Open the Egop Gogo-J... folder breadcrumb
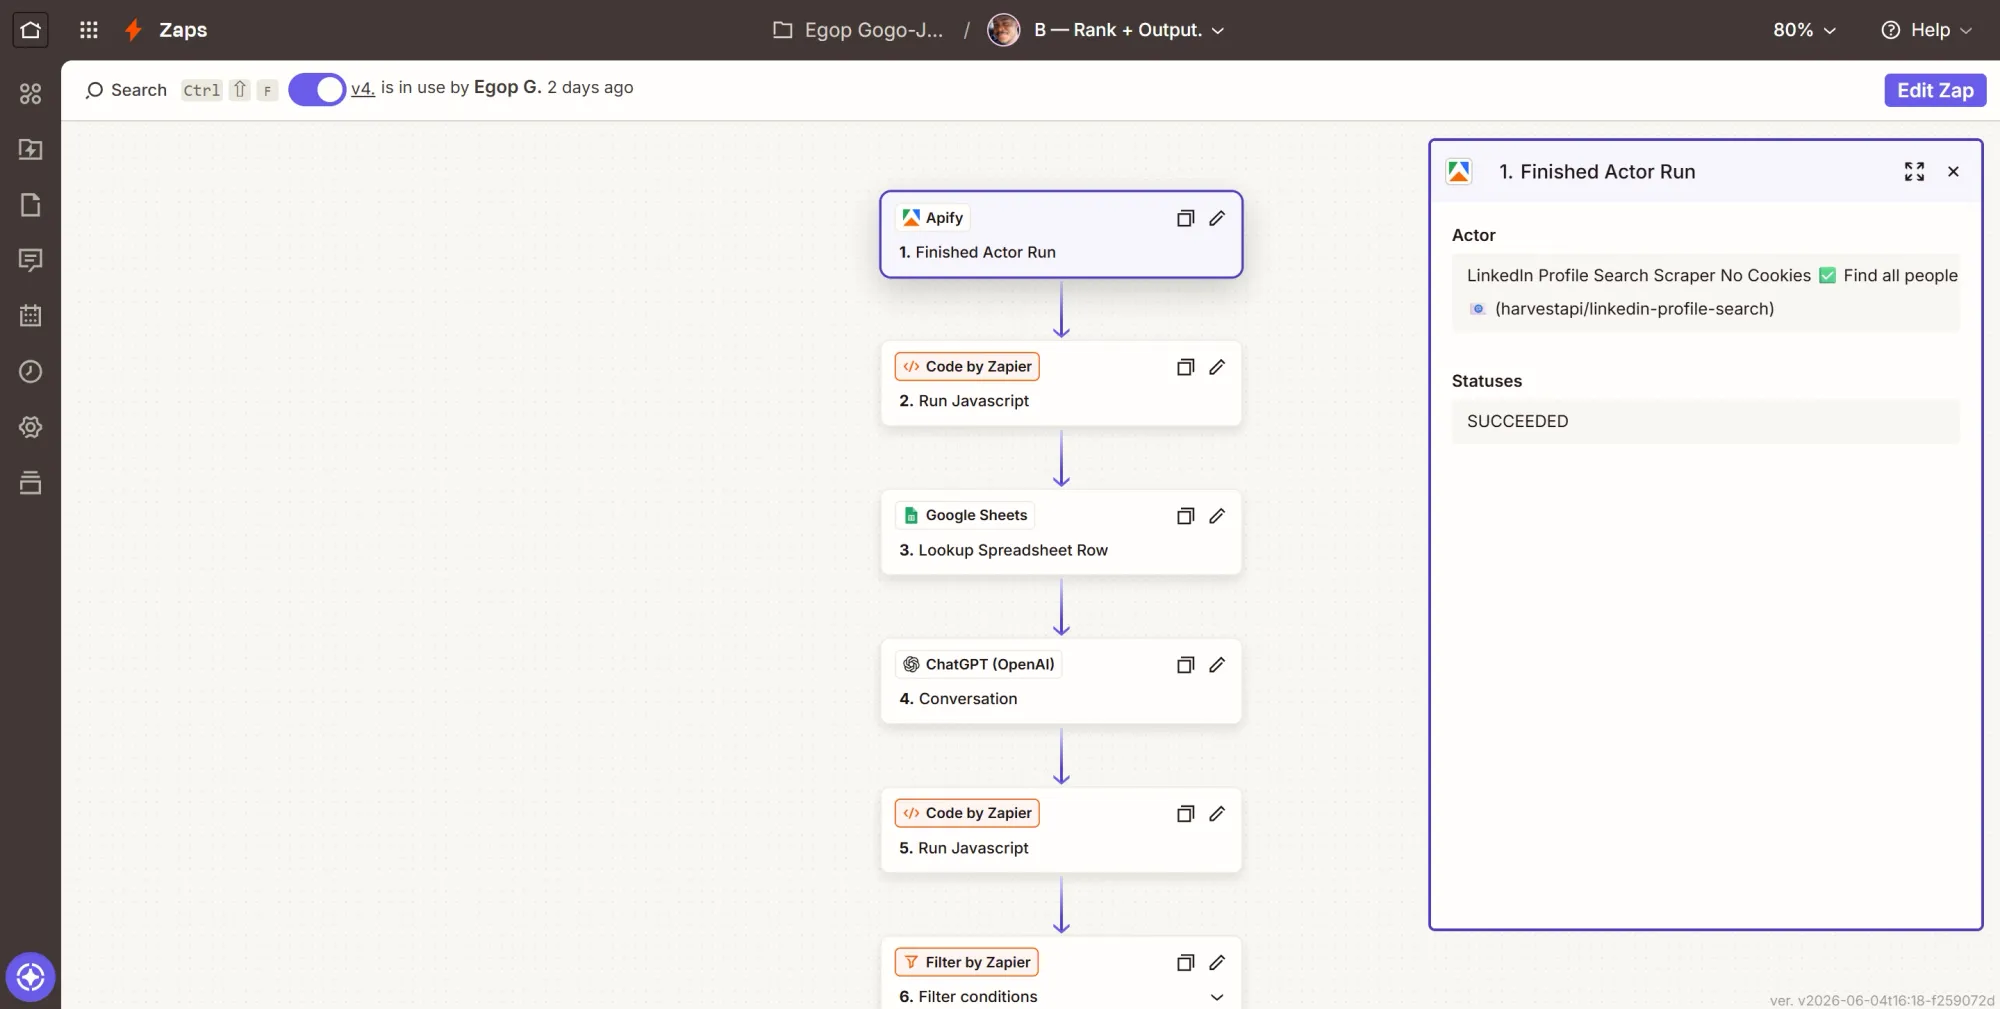The height and width of the screenshot is (1009, 2000). coord(858,30)
